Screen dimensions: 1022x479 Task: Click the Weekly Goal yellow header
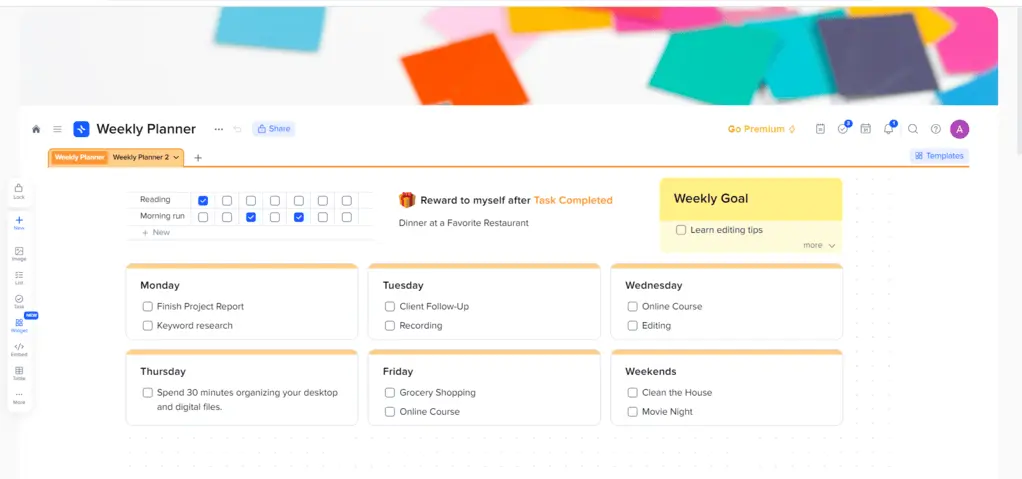[x=751, y=199]
